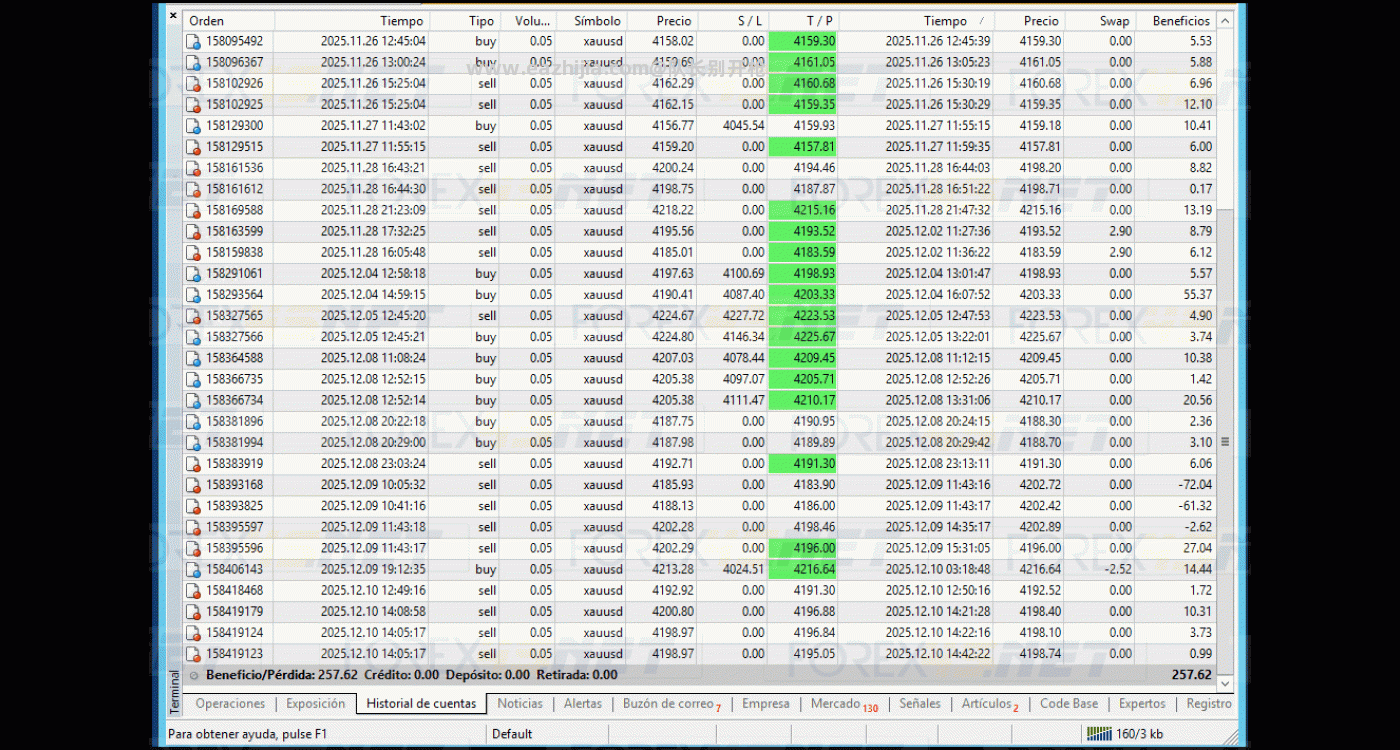
Task: Click the Default profile in status bar
Action: 512,734
